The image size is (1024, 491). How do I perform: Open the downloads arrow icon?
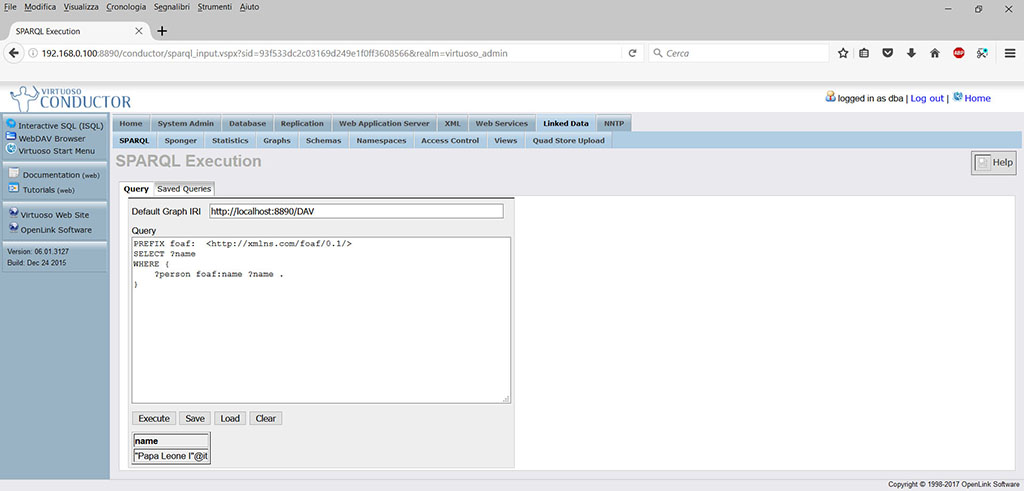click(x=911, y=54)
